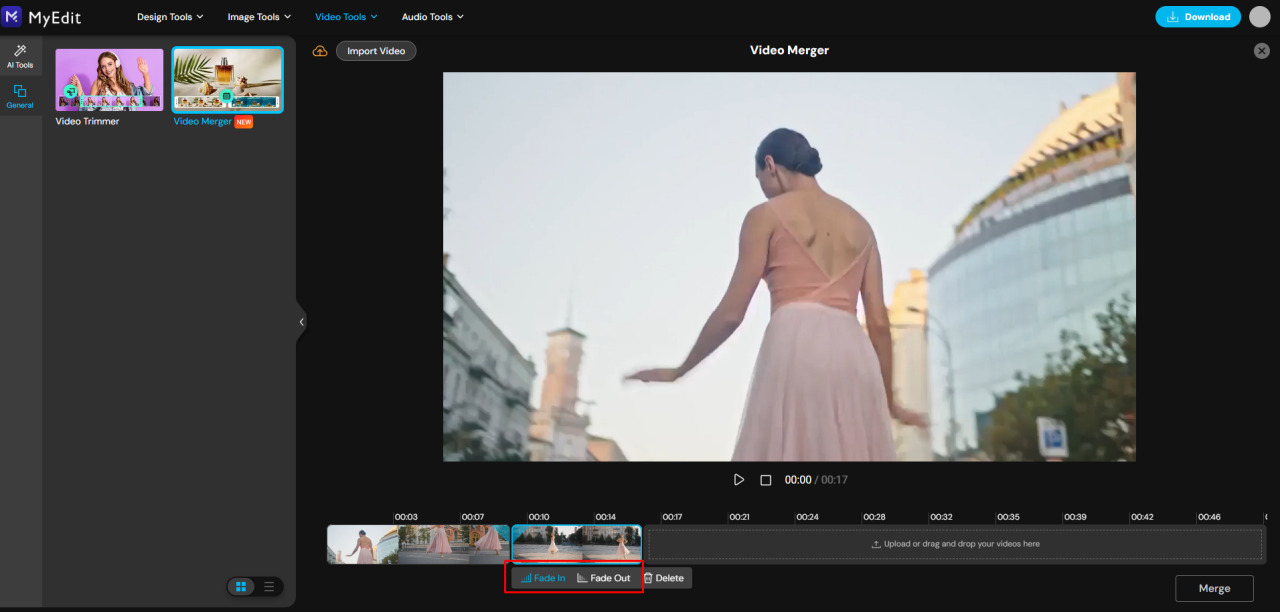Click the Import Video button
Viewport: 1280px width, 612px height.
pyautogui.click(x=376, y=50)
